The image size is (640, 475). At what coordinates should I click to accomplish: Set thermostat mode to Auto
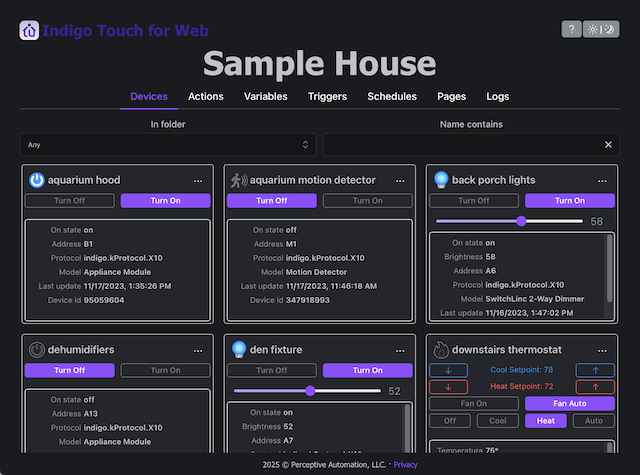[x=593, y=421]
